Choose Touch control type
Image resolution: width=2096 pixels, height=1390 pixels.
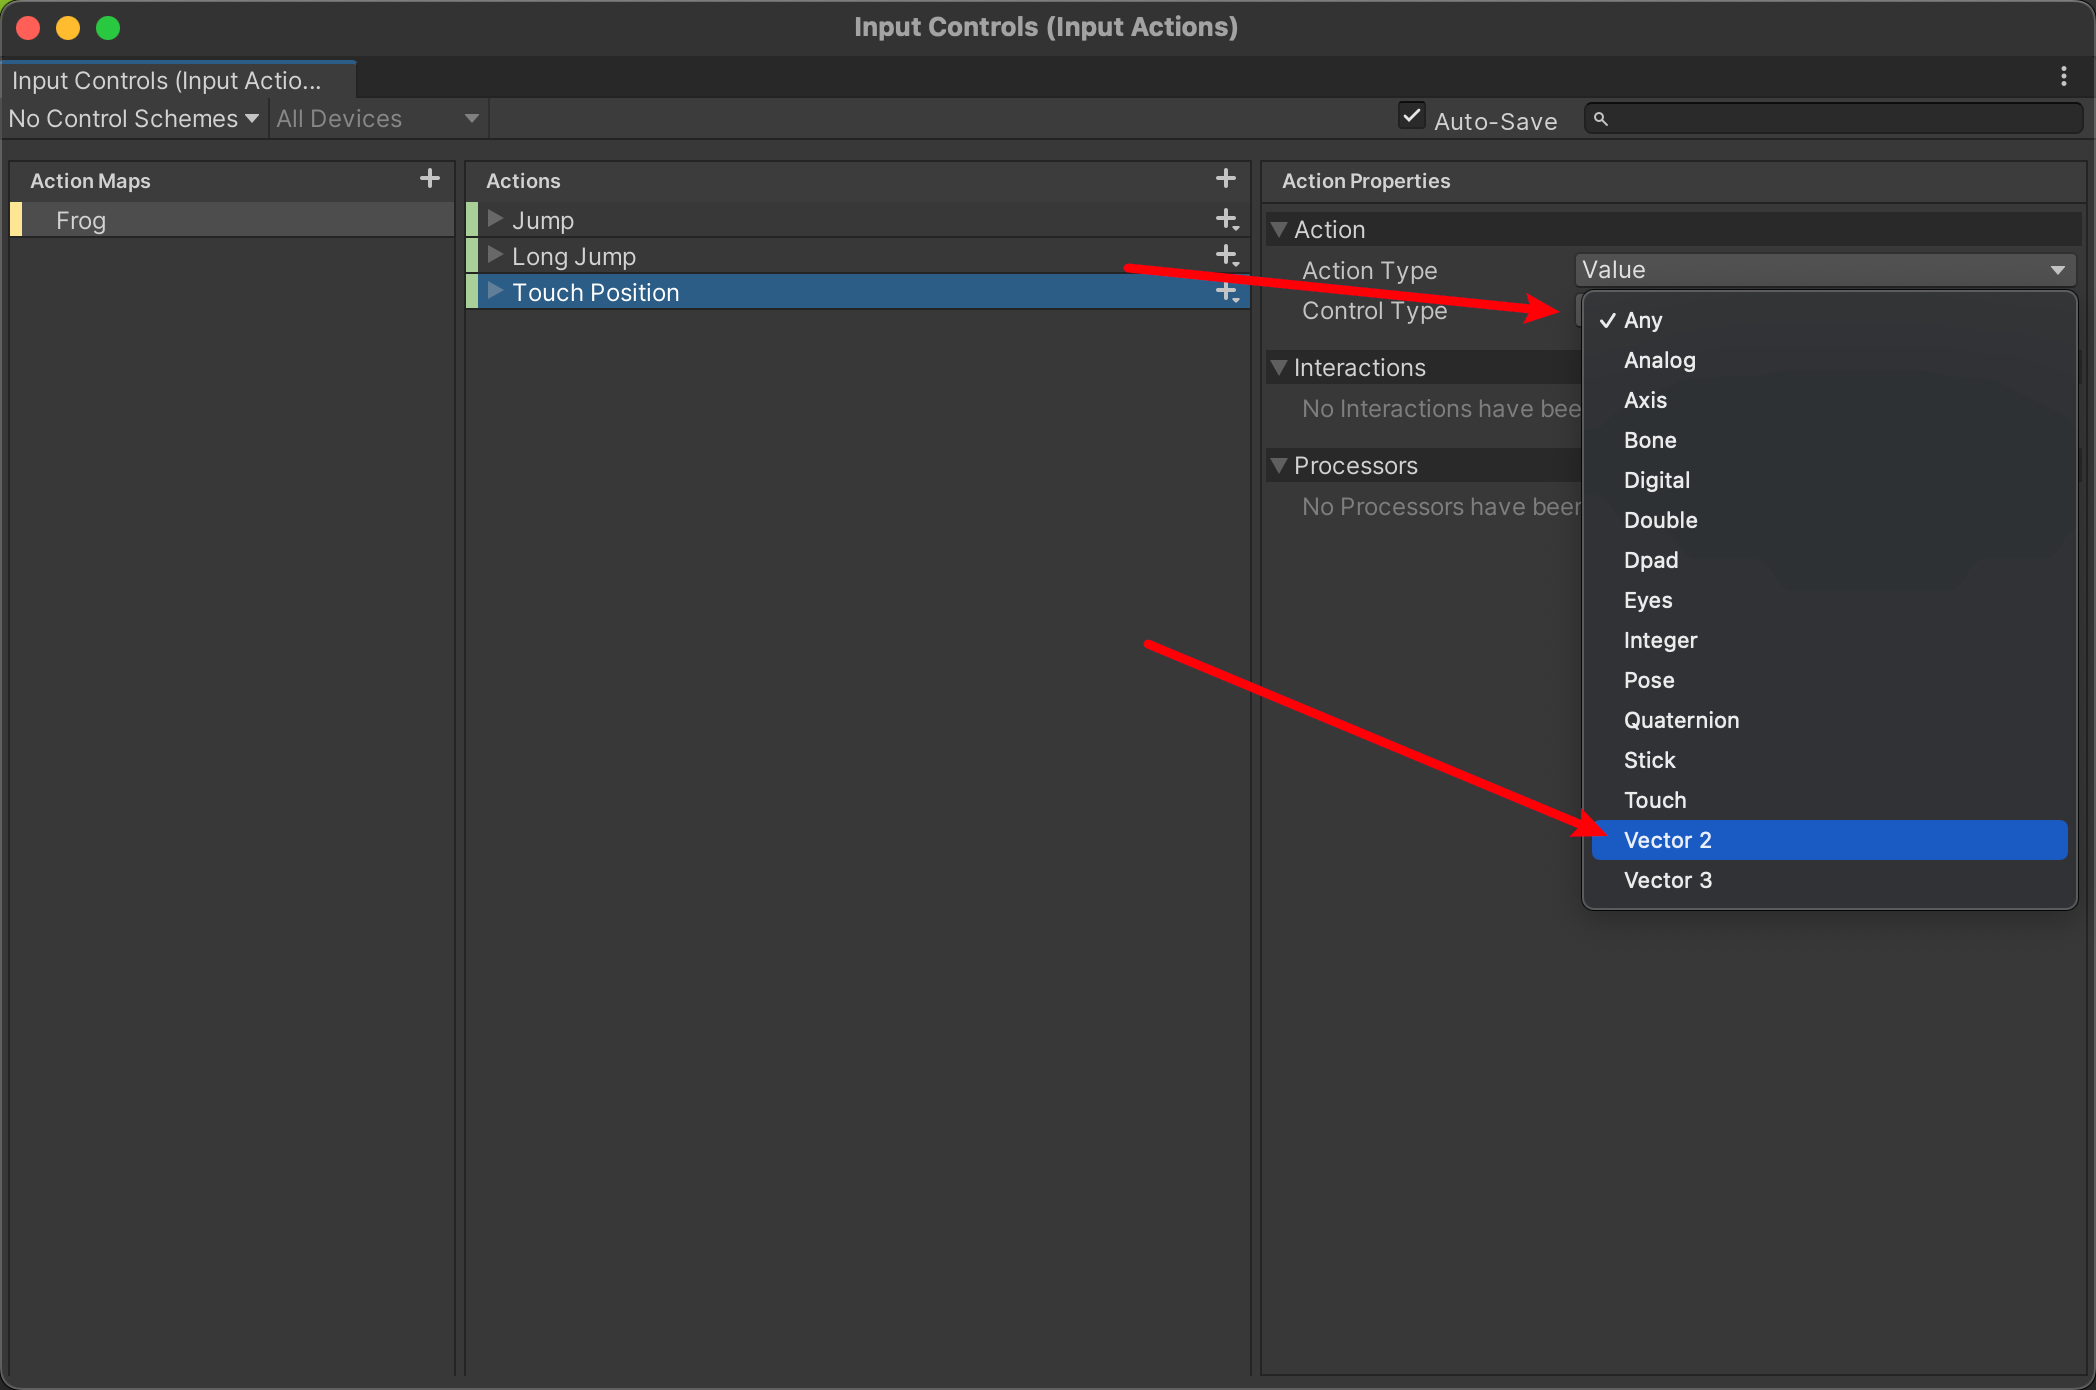click(x=1829, y=800)
